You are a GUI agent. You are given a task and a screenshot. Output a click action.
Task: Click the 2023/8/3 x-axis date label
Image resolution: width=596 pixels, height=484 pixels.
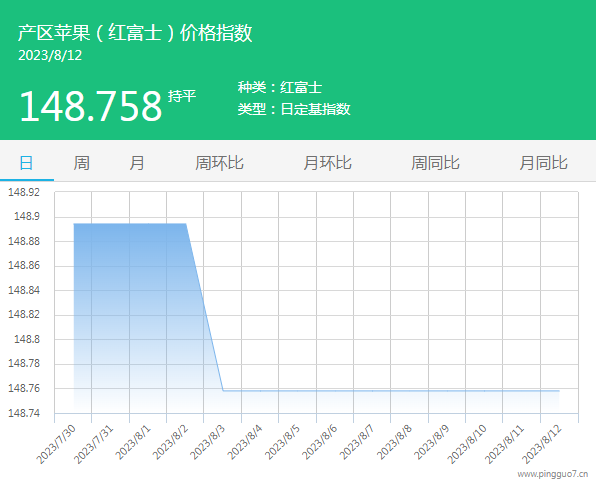(x=208, y=443)
